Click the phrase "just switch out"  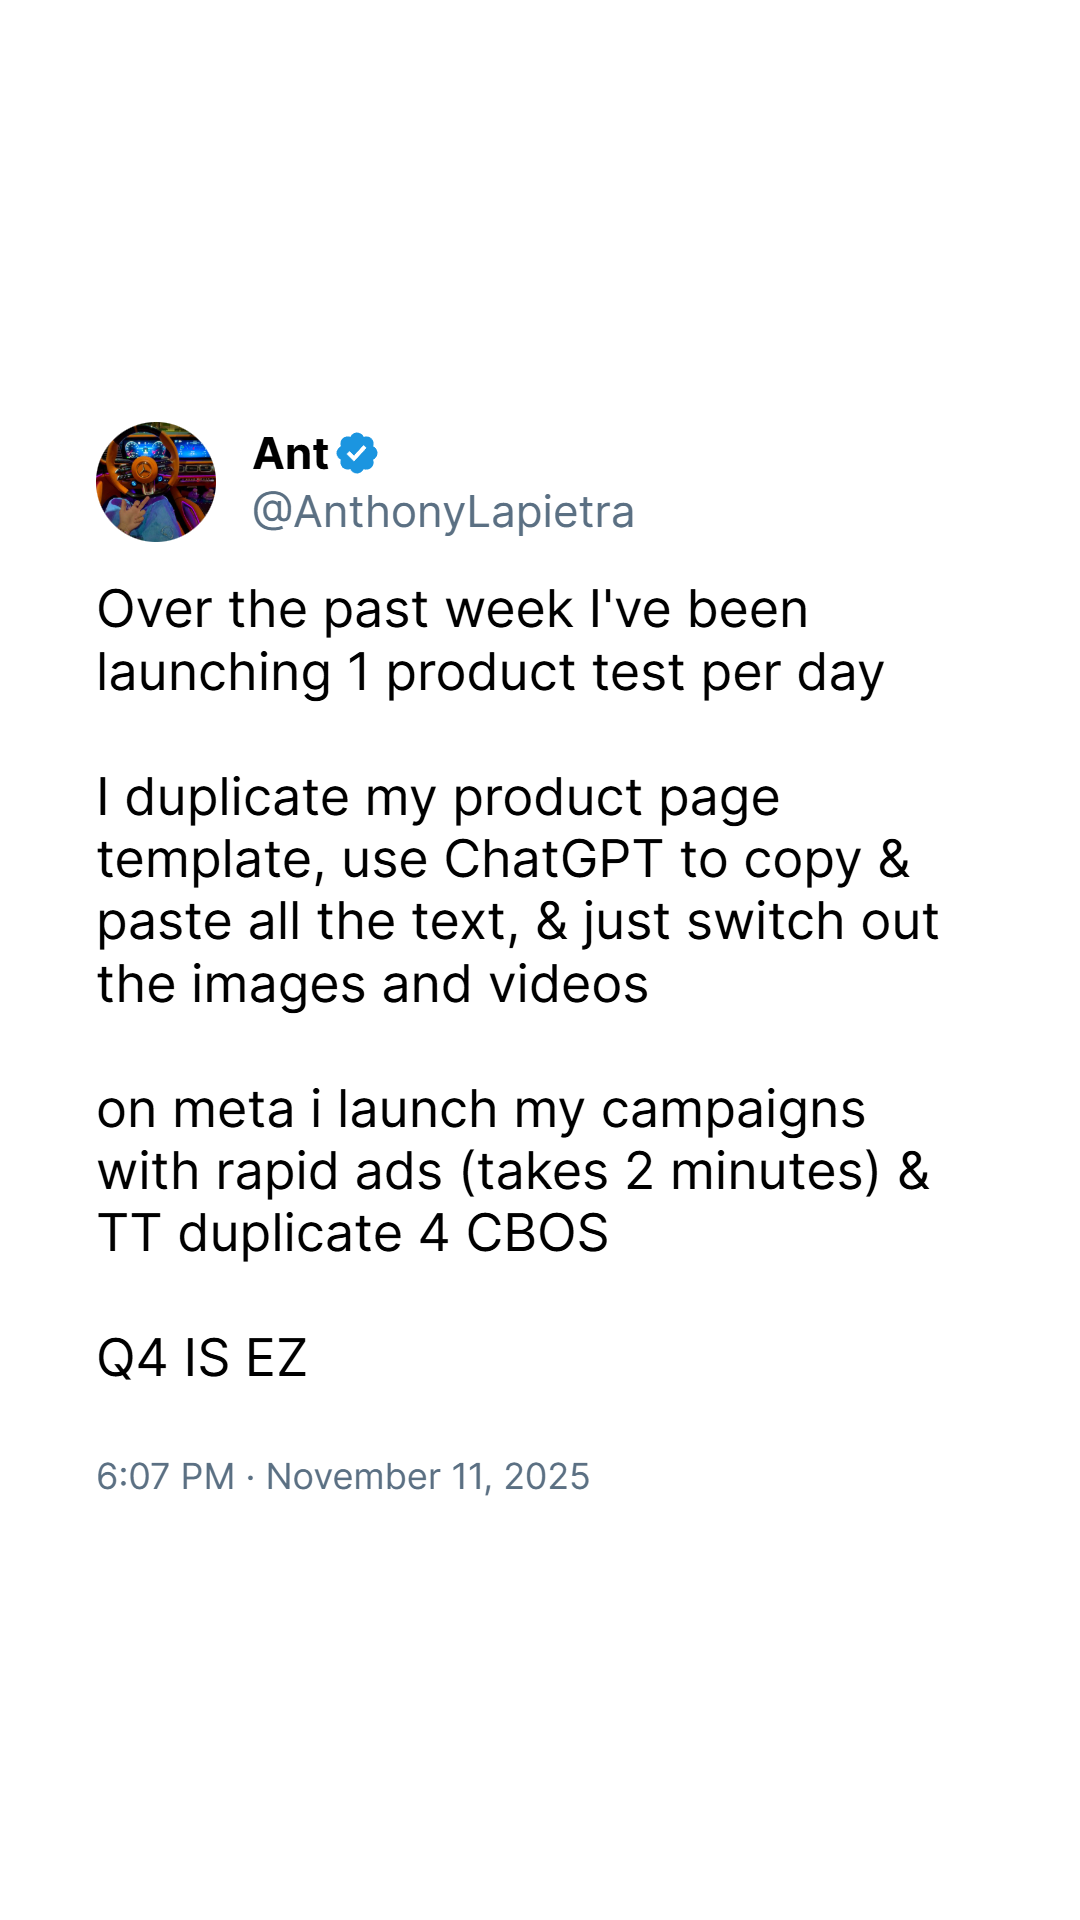761,922
